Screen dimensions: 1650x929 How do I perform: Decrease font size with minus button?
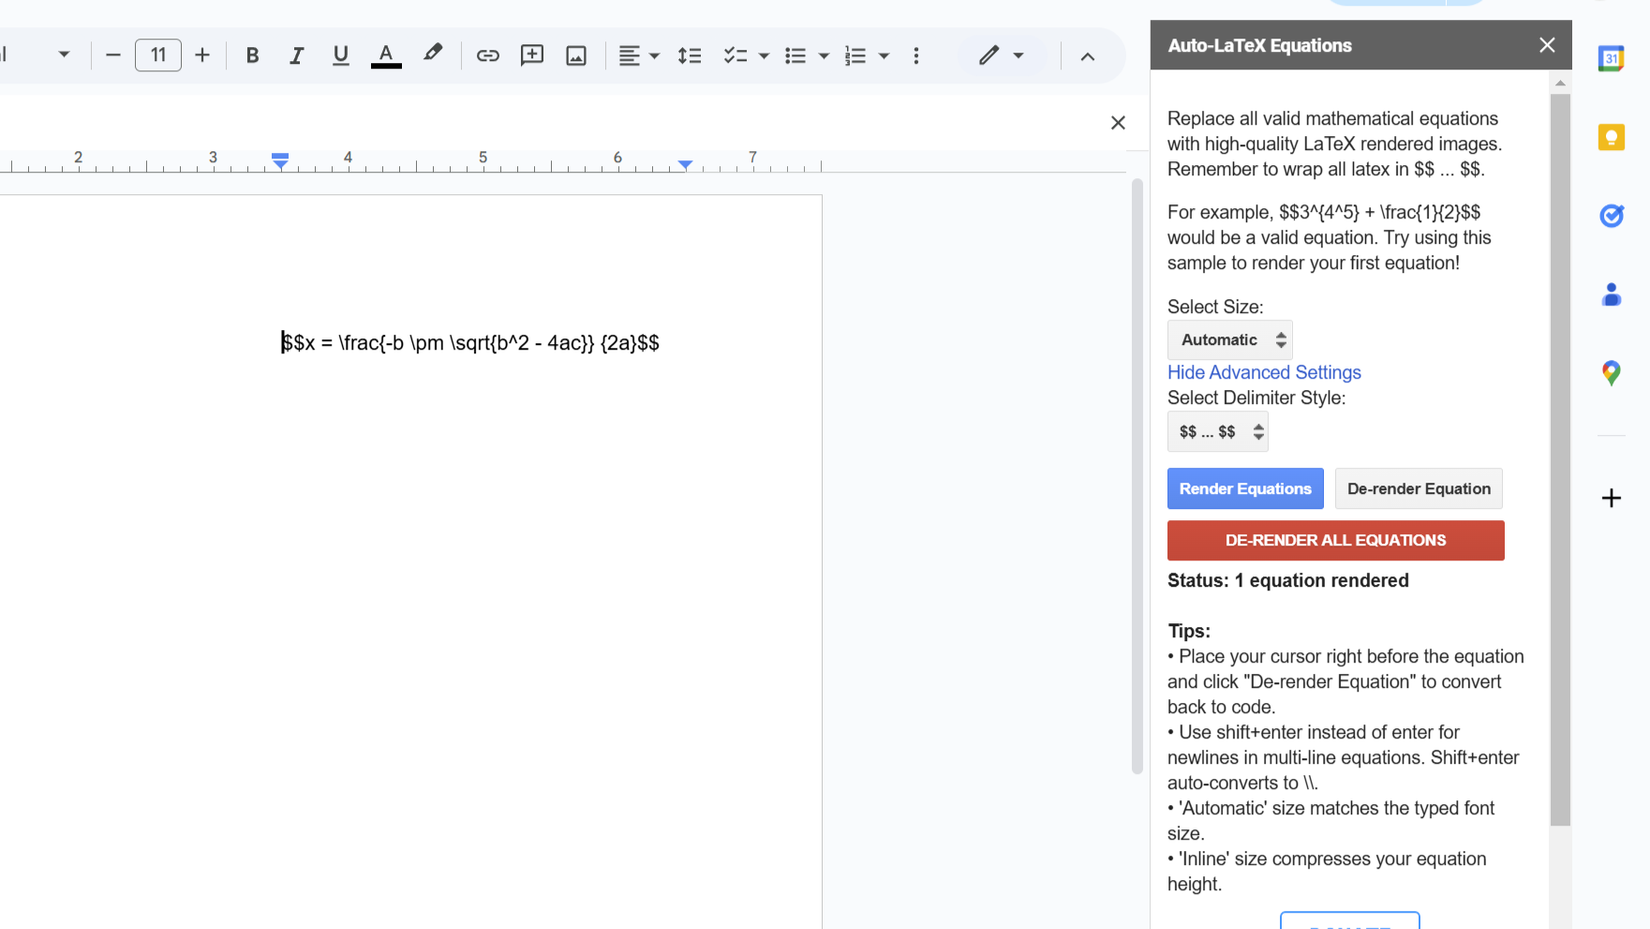tap(113, 56)
